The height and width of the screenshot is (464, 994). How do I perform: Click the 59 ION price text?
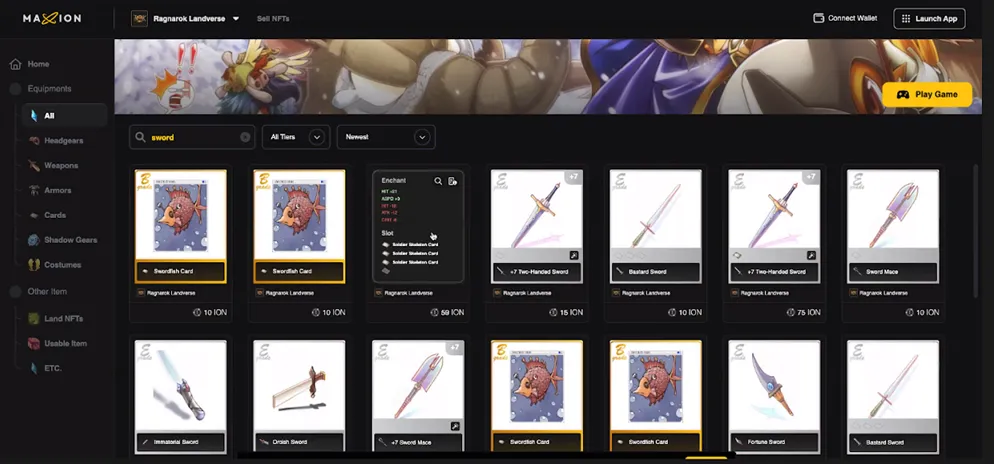click(x=453, y=313)
